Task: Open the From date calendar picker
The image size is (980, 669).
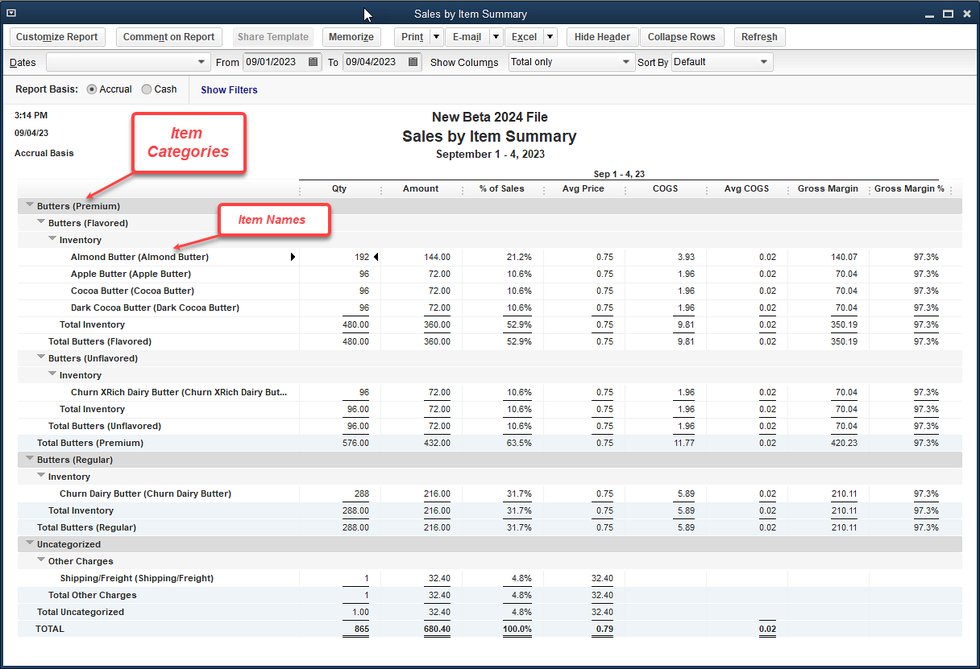Action: (x=315, y=62)
